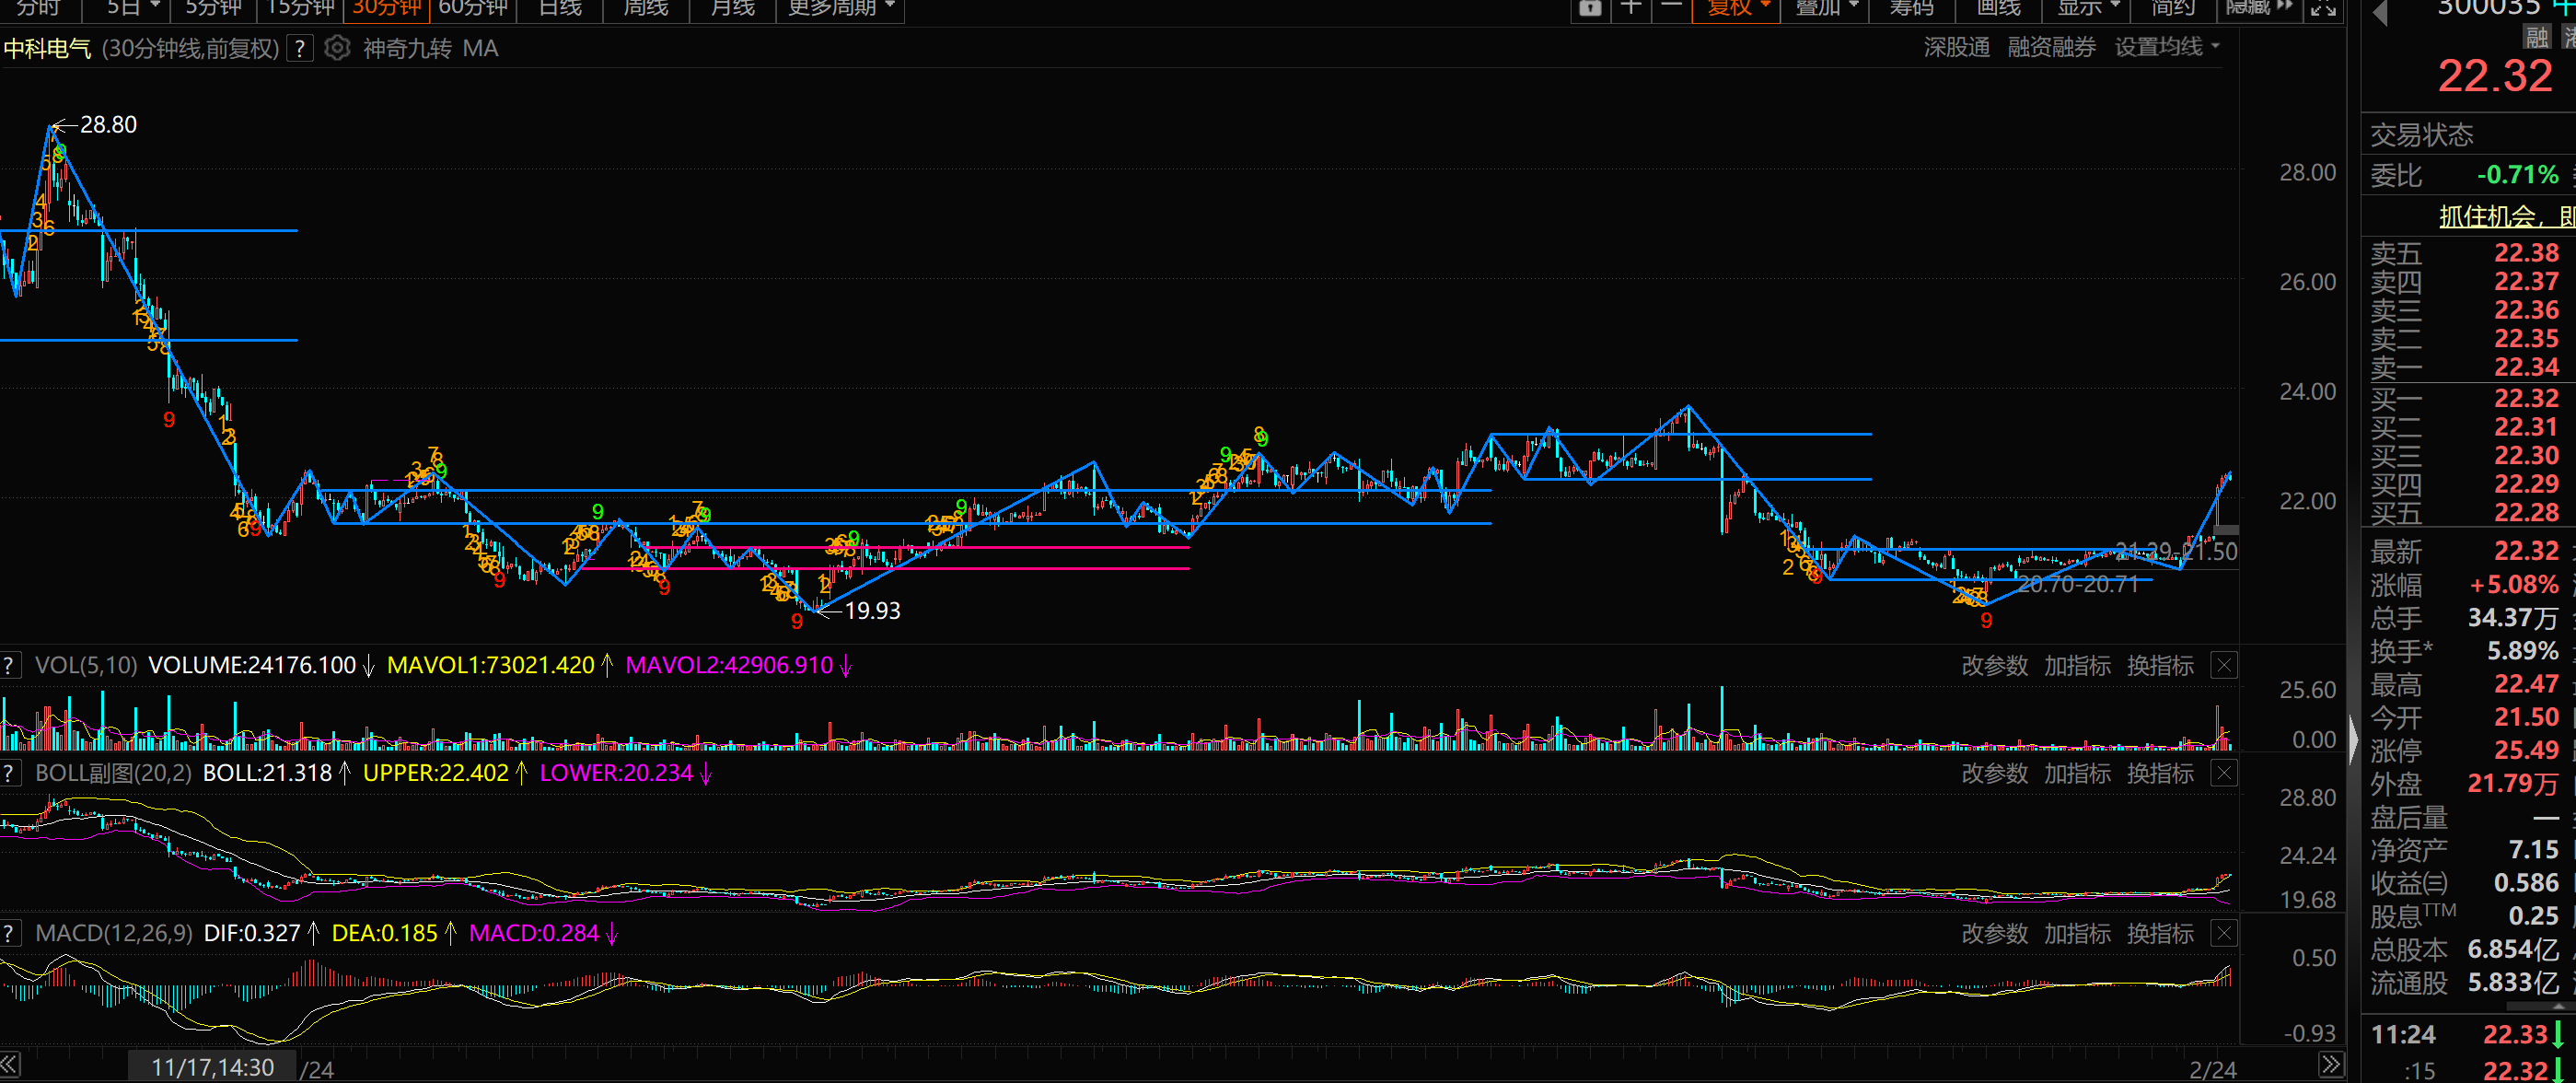Close the VOL indicator panel
2576x1083 pixels.
click(x=2223, y=665)
